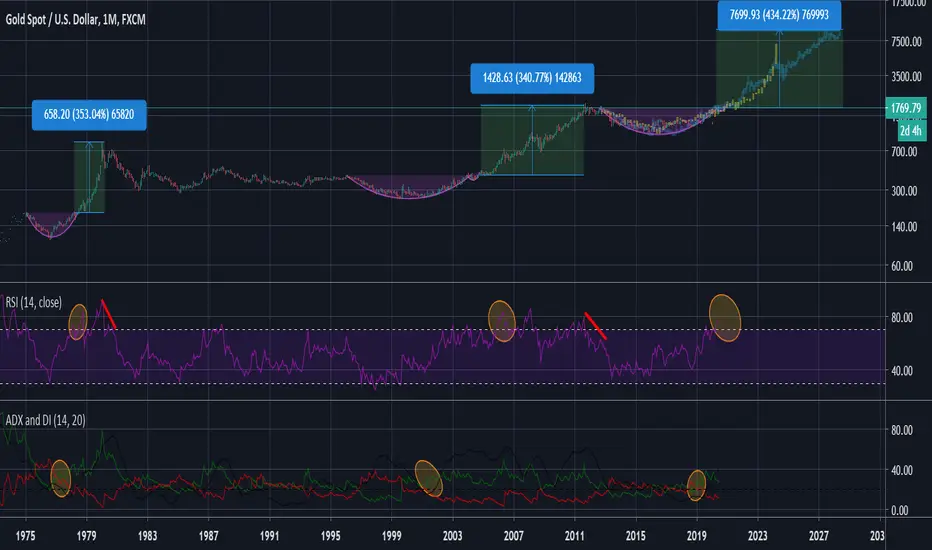Click the 1428.63 (340.77%) measurement label
This screenshot has height=550, width=932.
[x=532, y=78]
